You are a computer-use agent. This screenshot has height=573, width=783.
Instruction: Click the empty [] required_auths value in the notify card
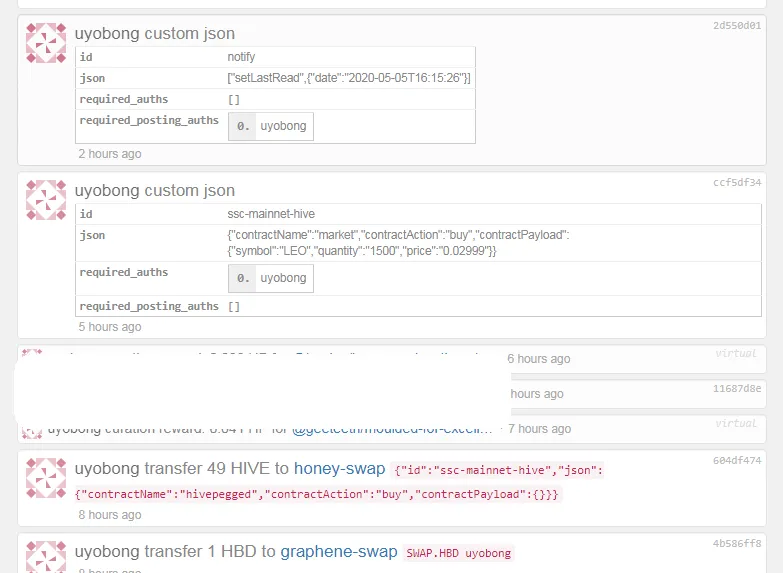234,99
